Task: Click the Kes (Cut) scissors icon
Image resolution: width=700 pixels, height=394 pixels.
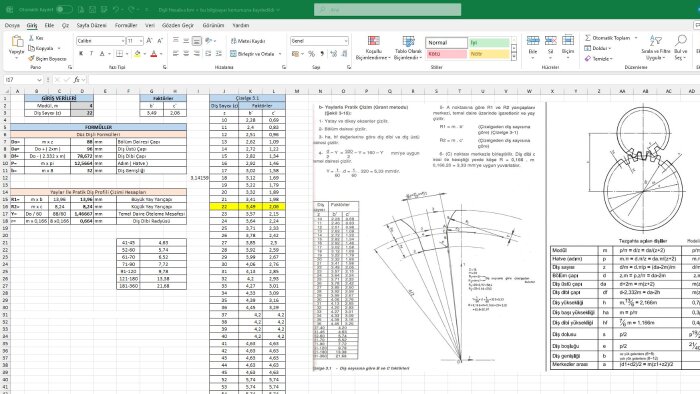Action: [31, 38]
